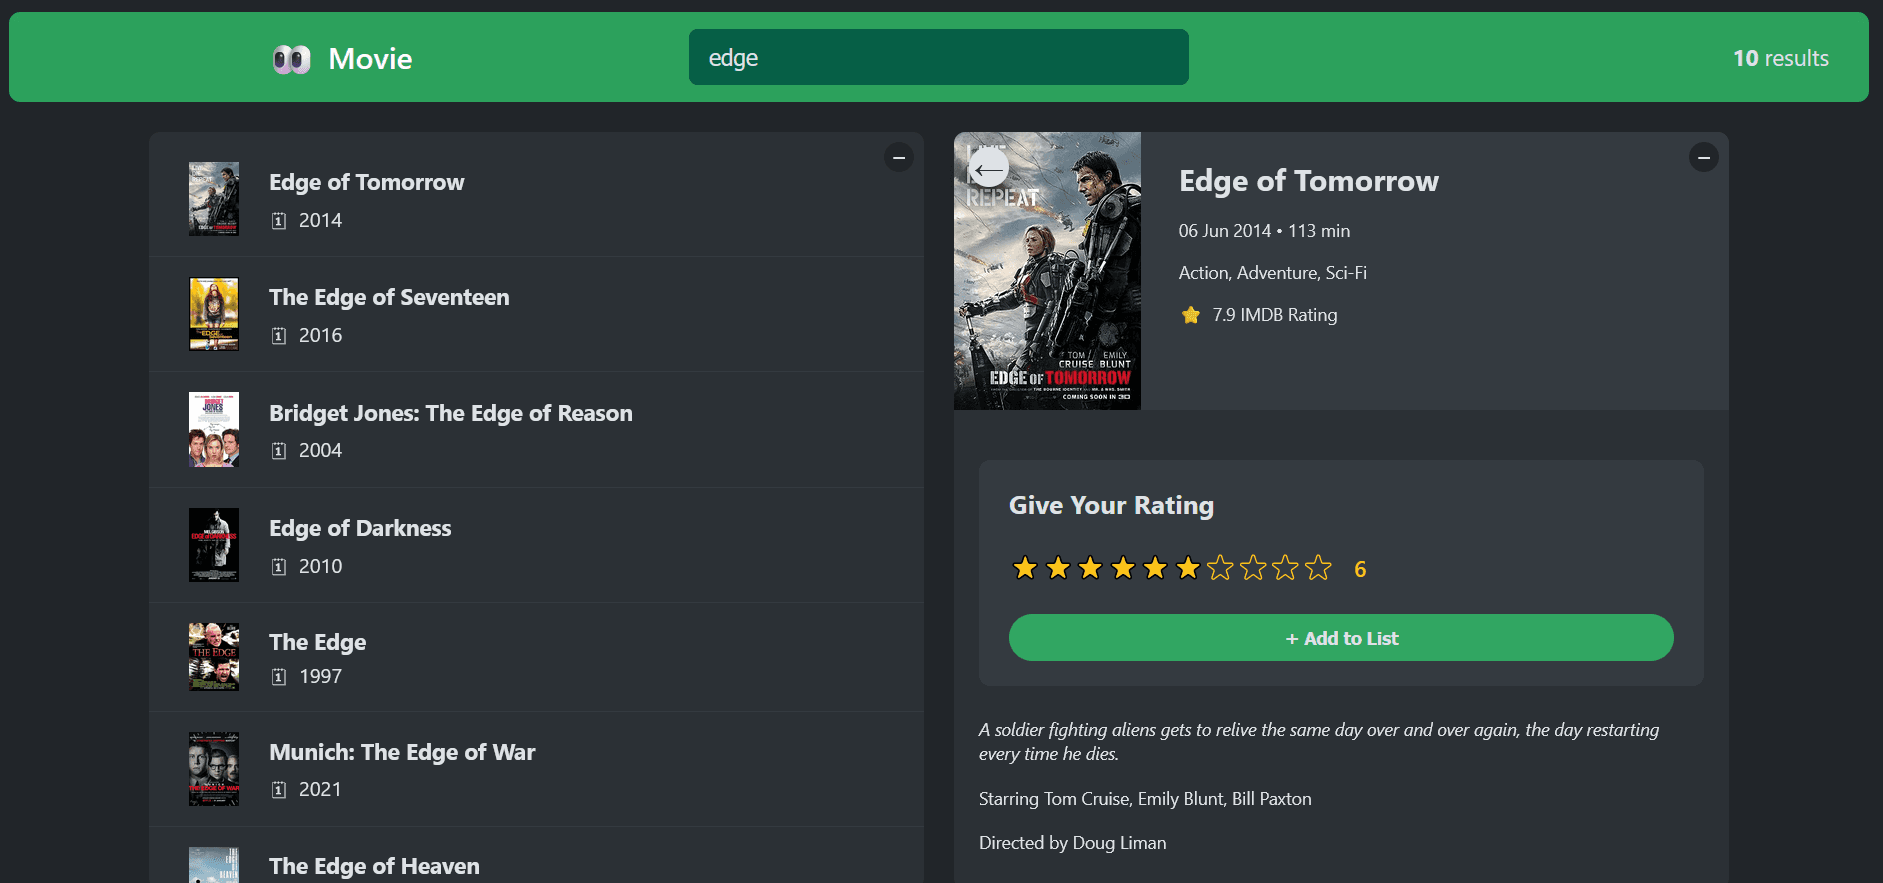Click the soldier fighting aliens plot summary
The width and height of the screenshot is (1883, 883).
(x=1319, y=742)
